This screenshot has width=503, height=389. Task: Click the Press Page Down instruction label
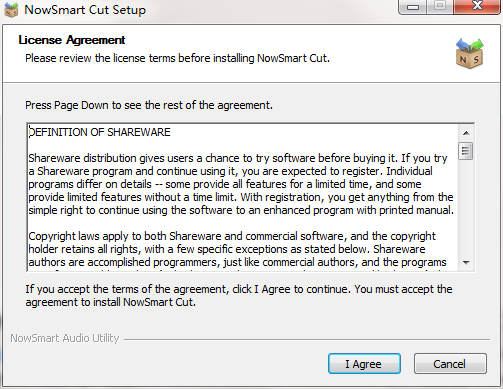[x=149, y=105]
